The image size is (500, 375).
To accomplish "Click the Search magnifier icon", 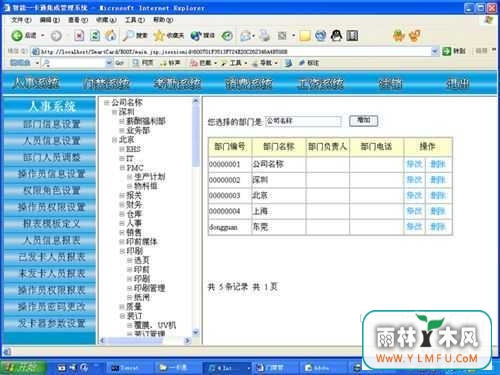I will click(128, 35).
